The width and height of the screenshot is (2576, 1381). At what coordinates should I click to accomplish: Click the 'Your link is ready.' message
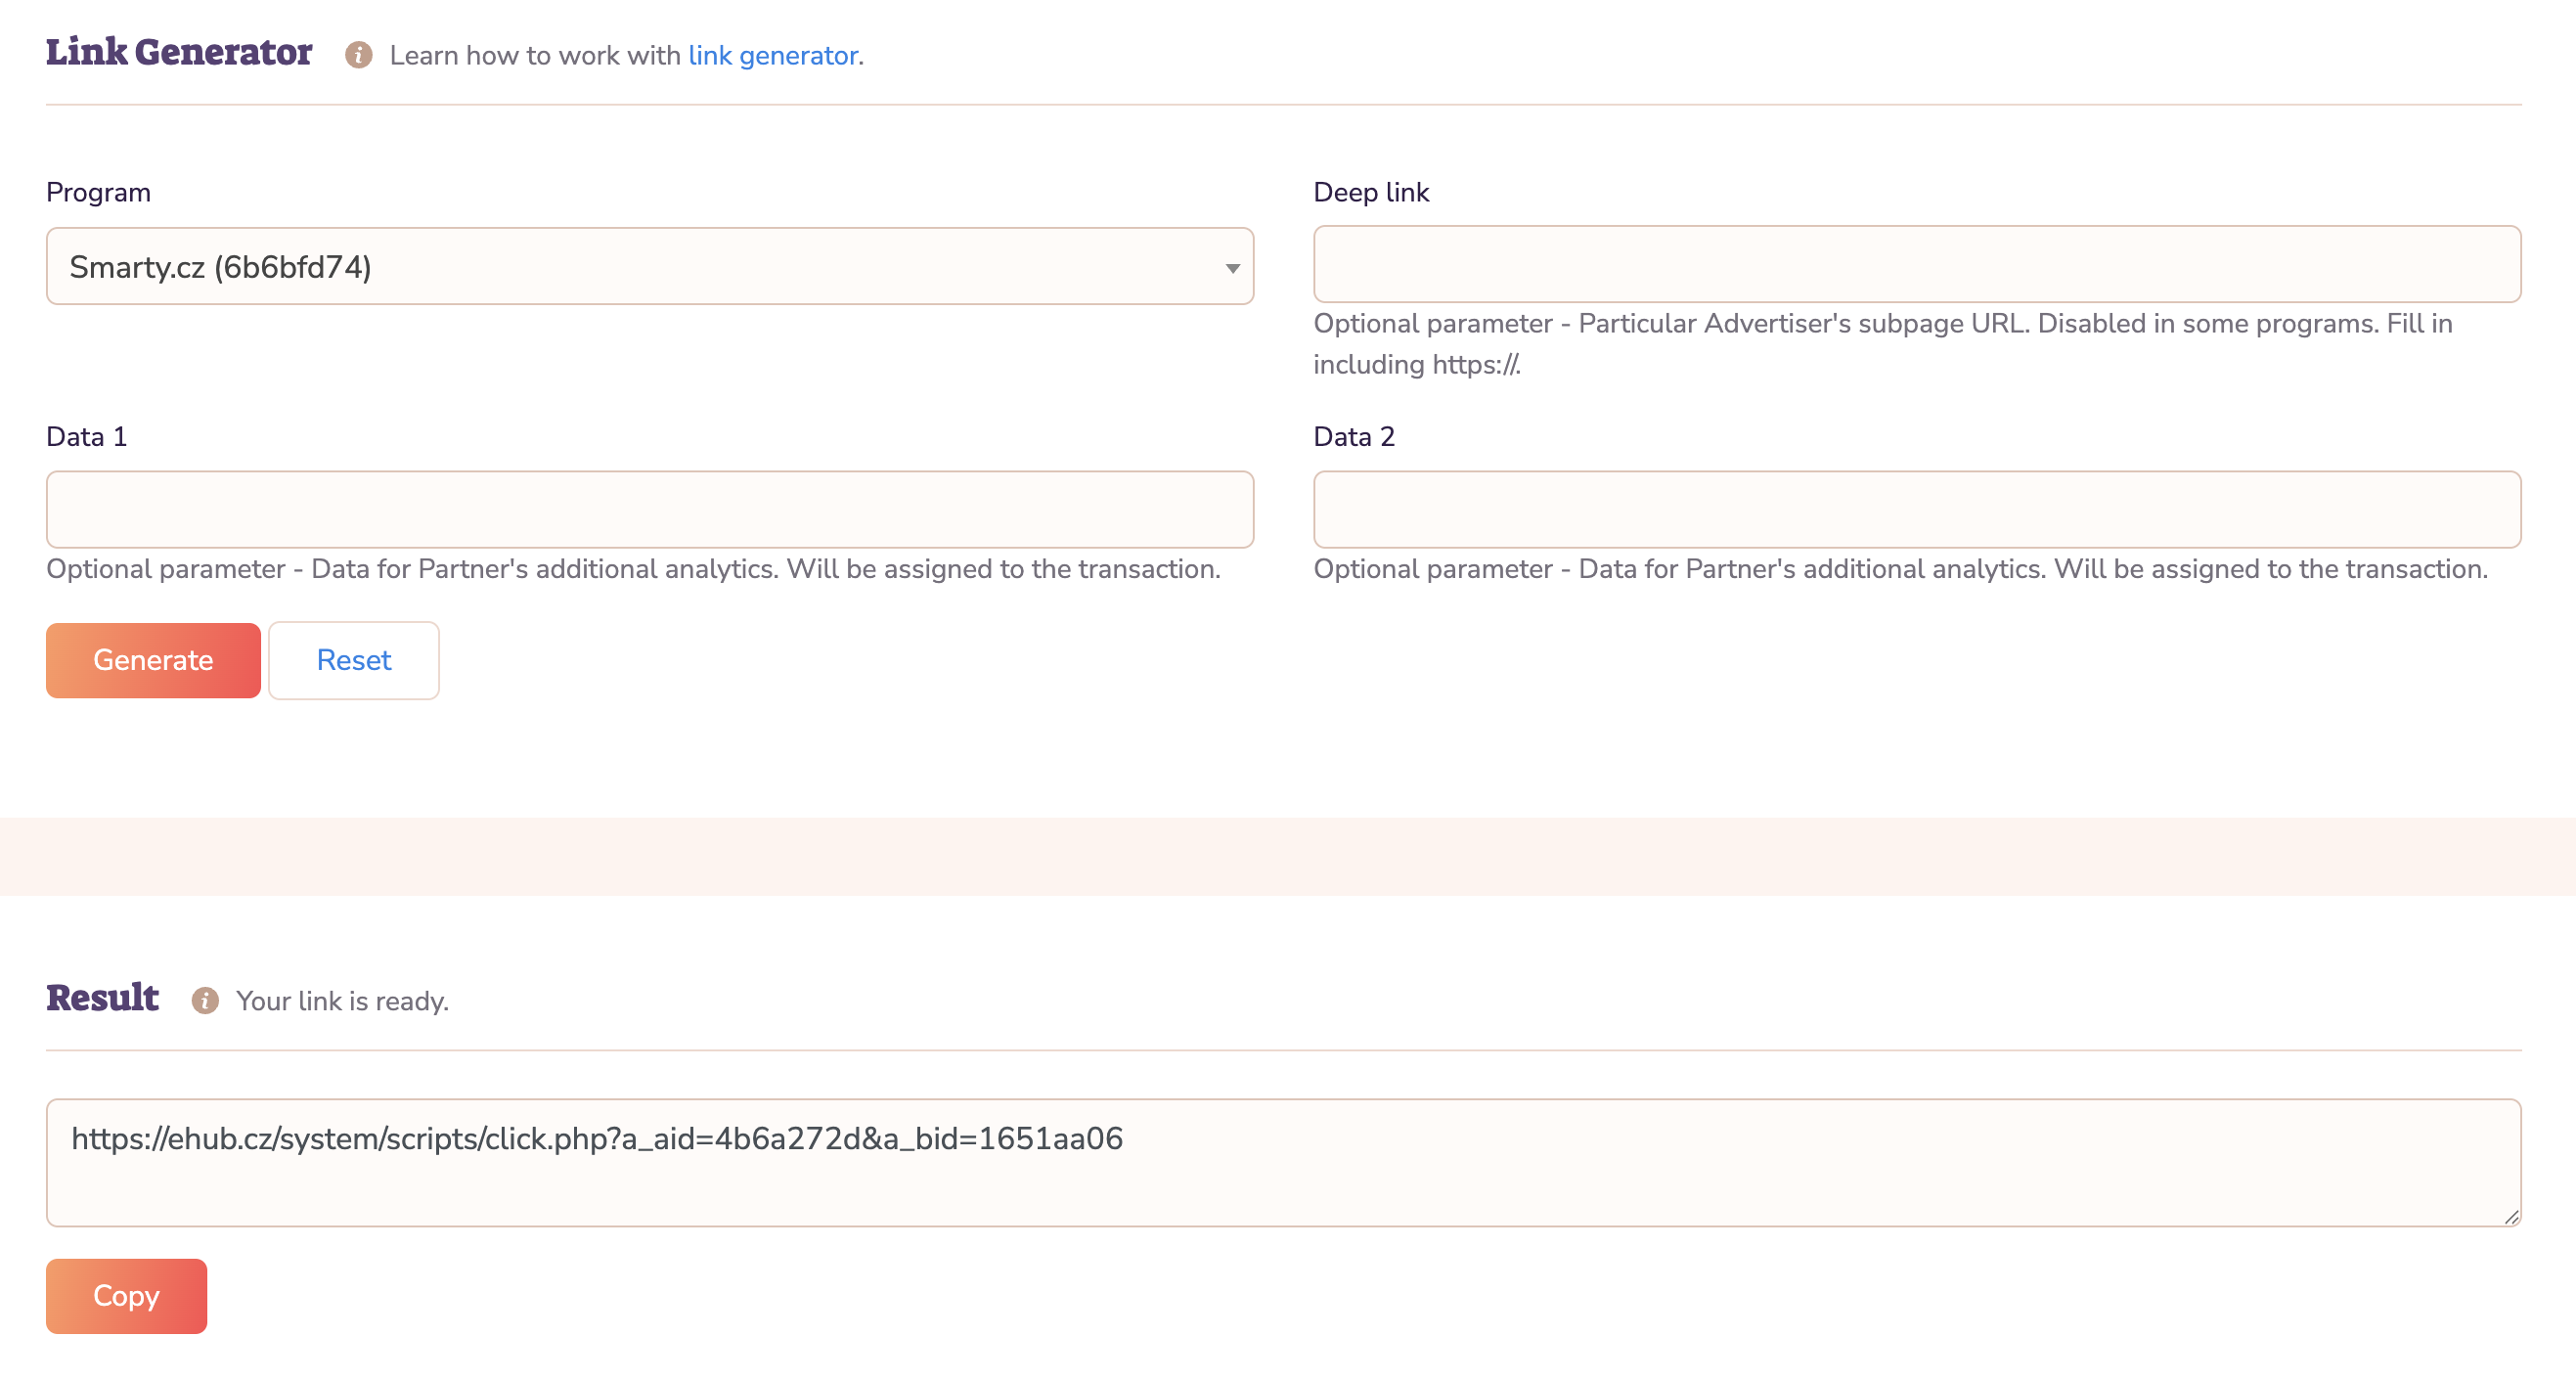[342, 1001]
